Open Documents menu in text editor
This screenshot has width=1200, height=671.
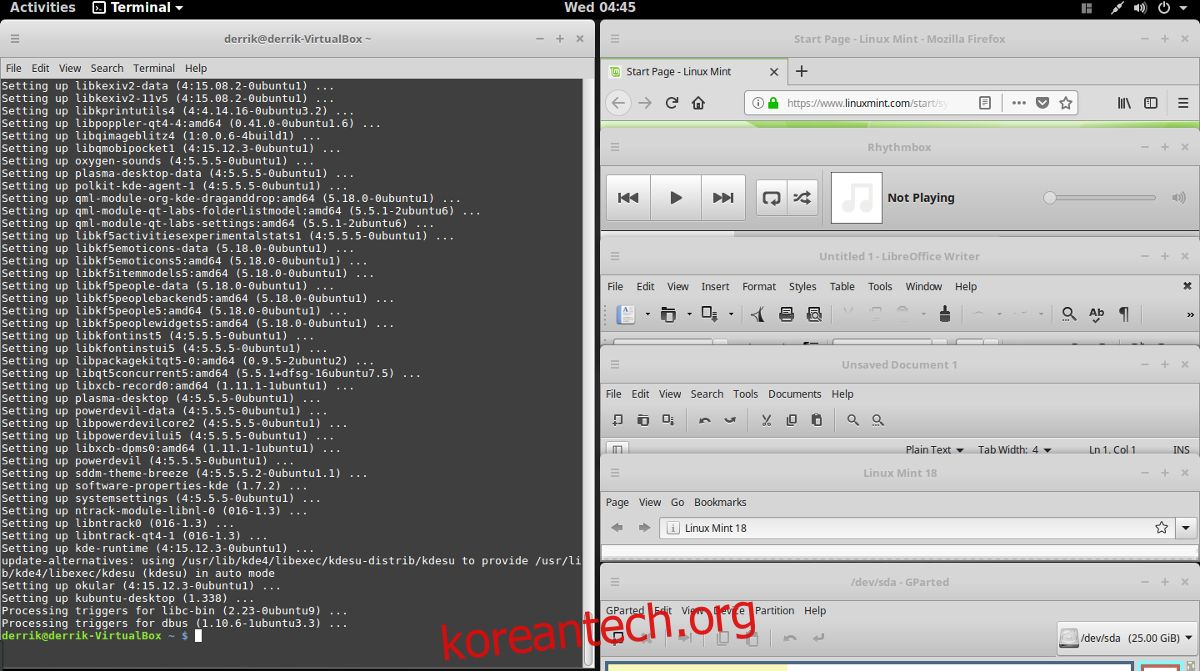click(795, 394)
